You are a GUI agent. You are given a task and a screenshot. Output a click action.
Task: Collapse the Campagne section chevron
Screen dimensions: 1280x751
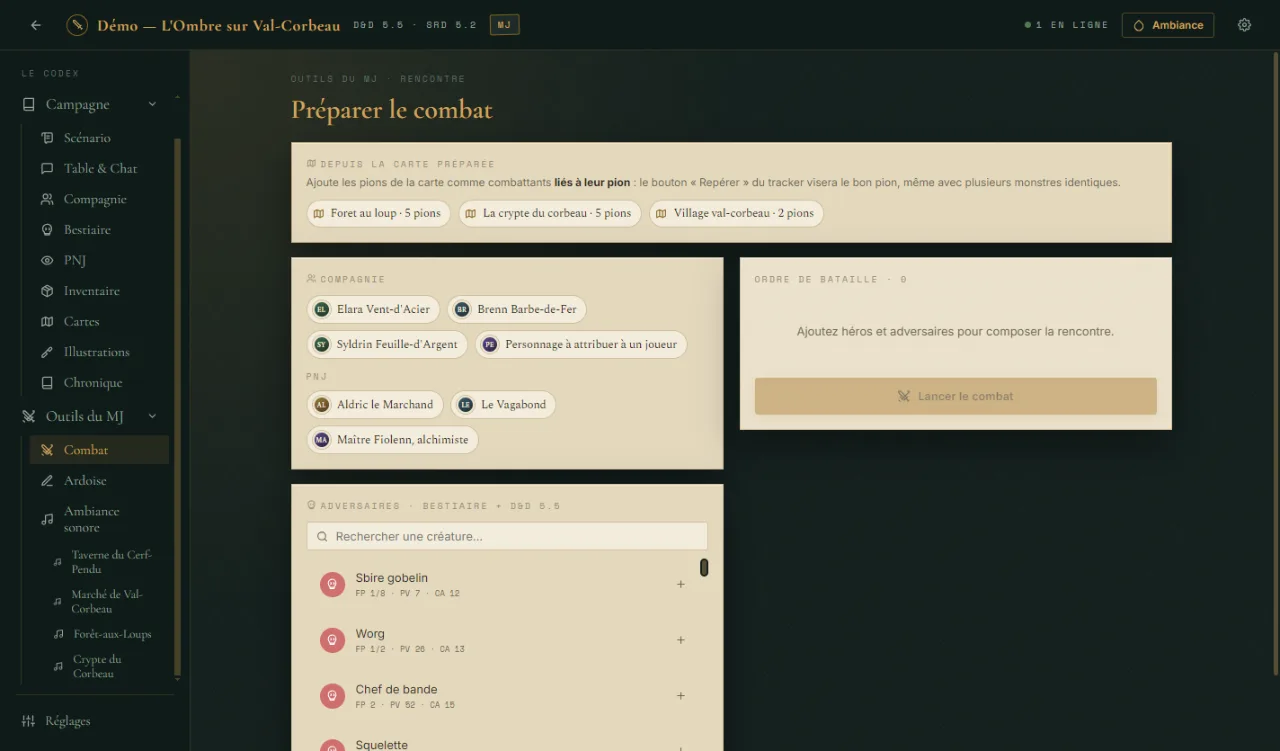click(x=152, y=104)
